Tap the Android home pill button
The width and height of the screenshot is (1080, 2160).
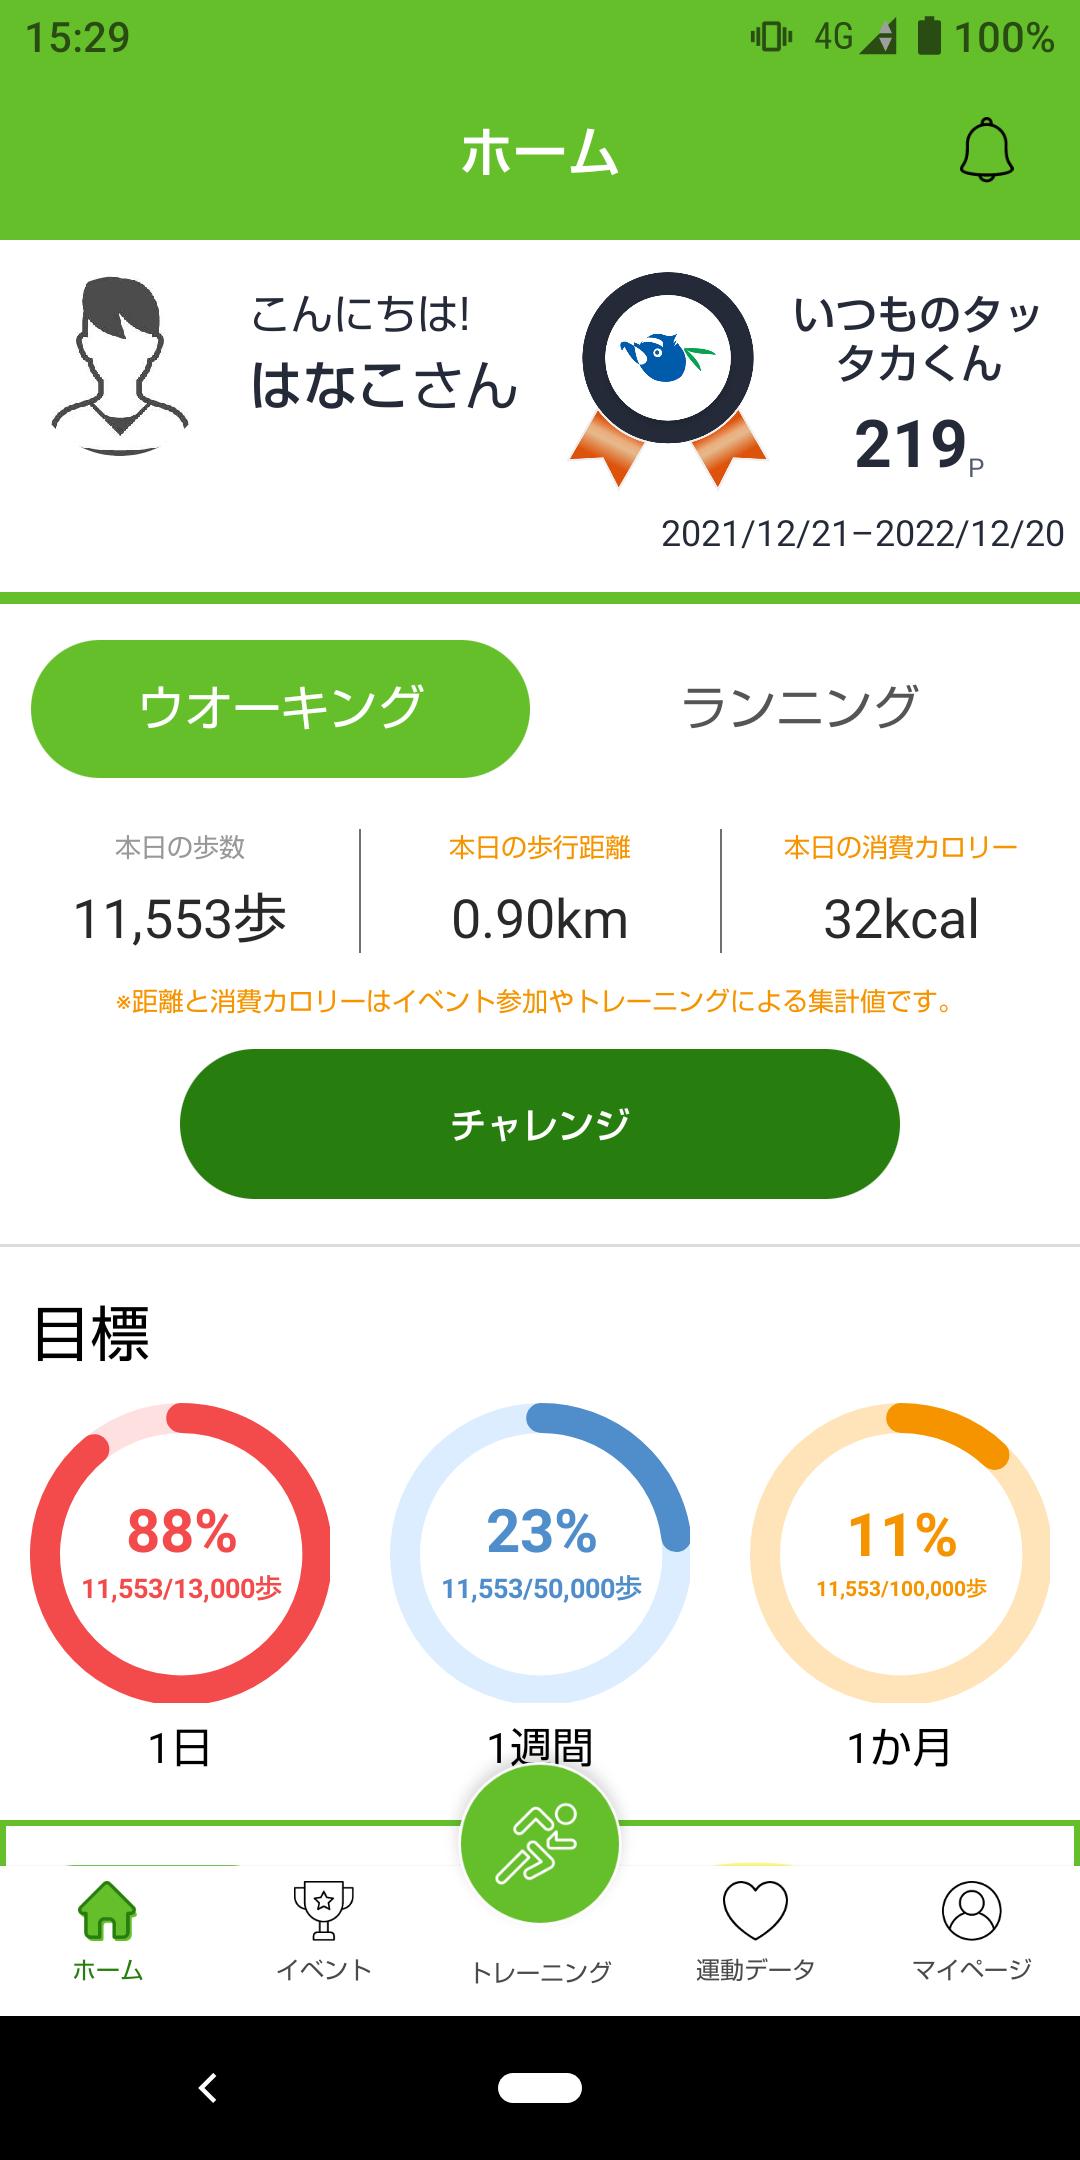click(x=540, y=2088)
